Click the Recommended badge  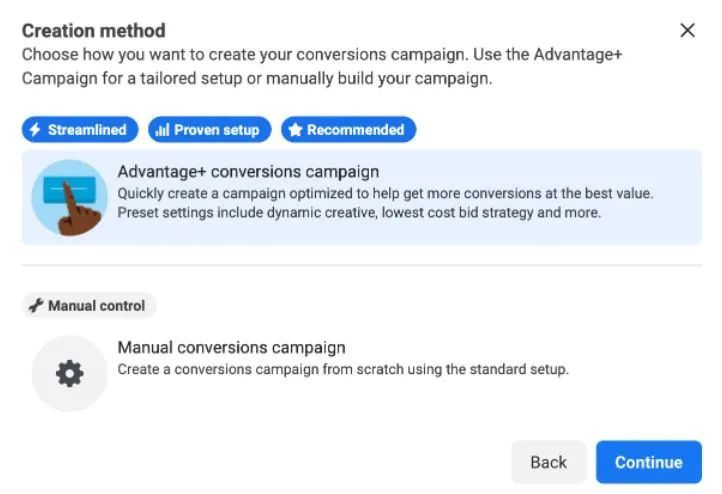348,130
